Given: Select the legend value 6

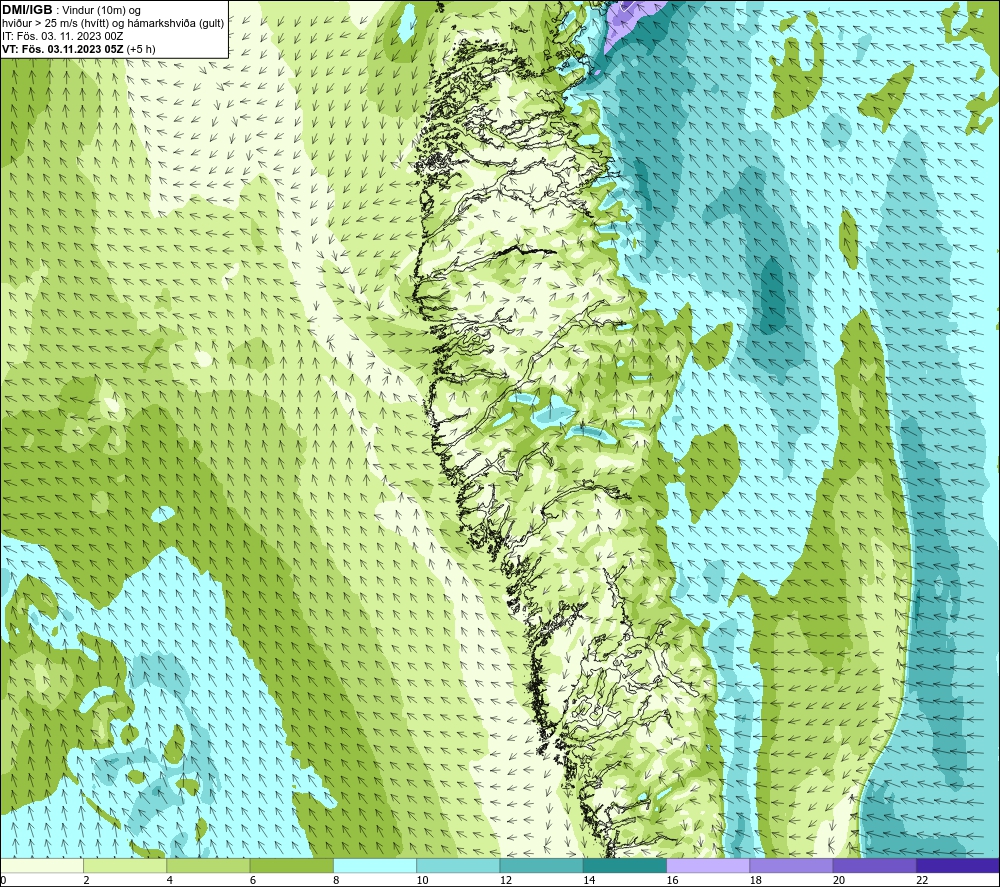Looking at the screenshot, I should [x=253, y=881].
